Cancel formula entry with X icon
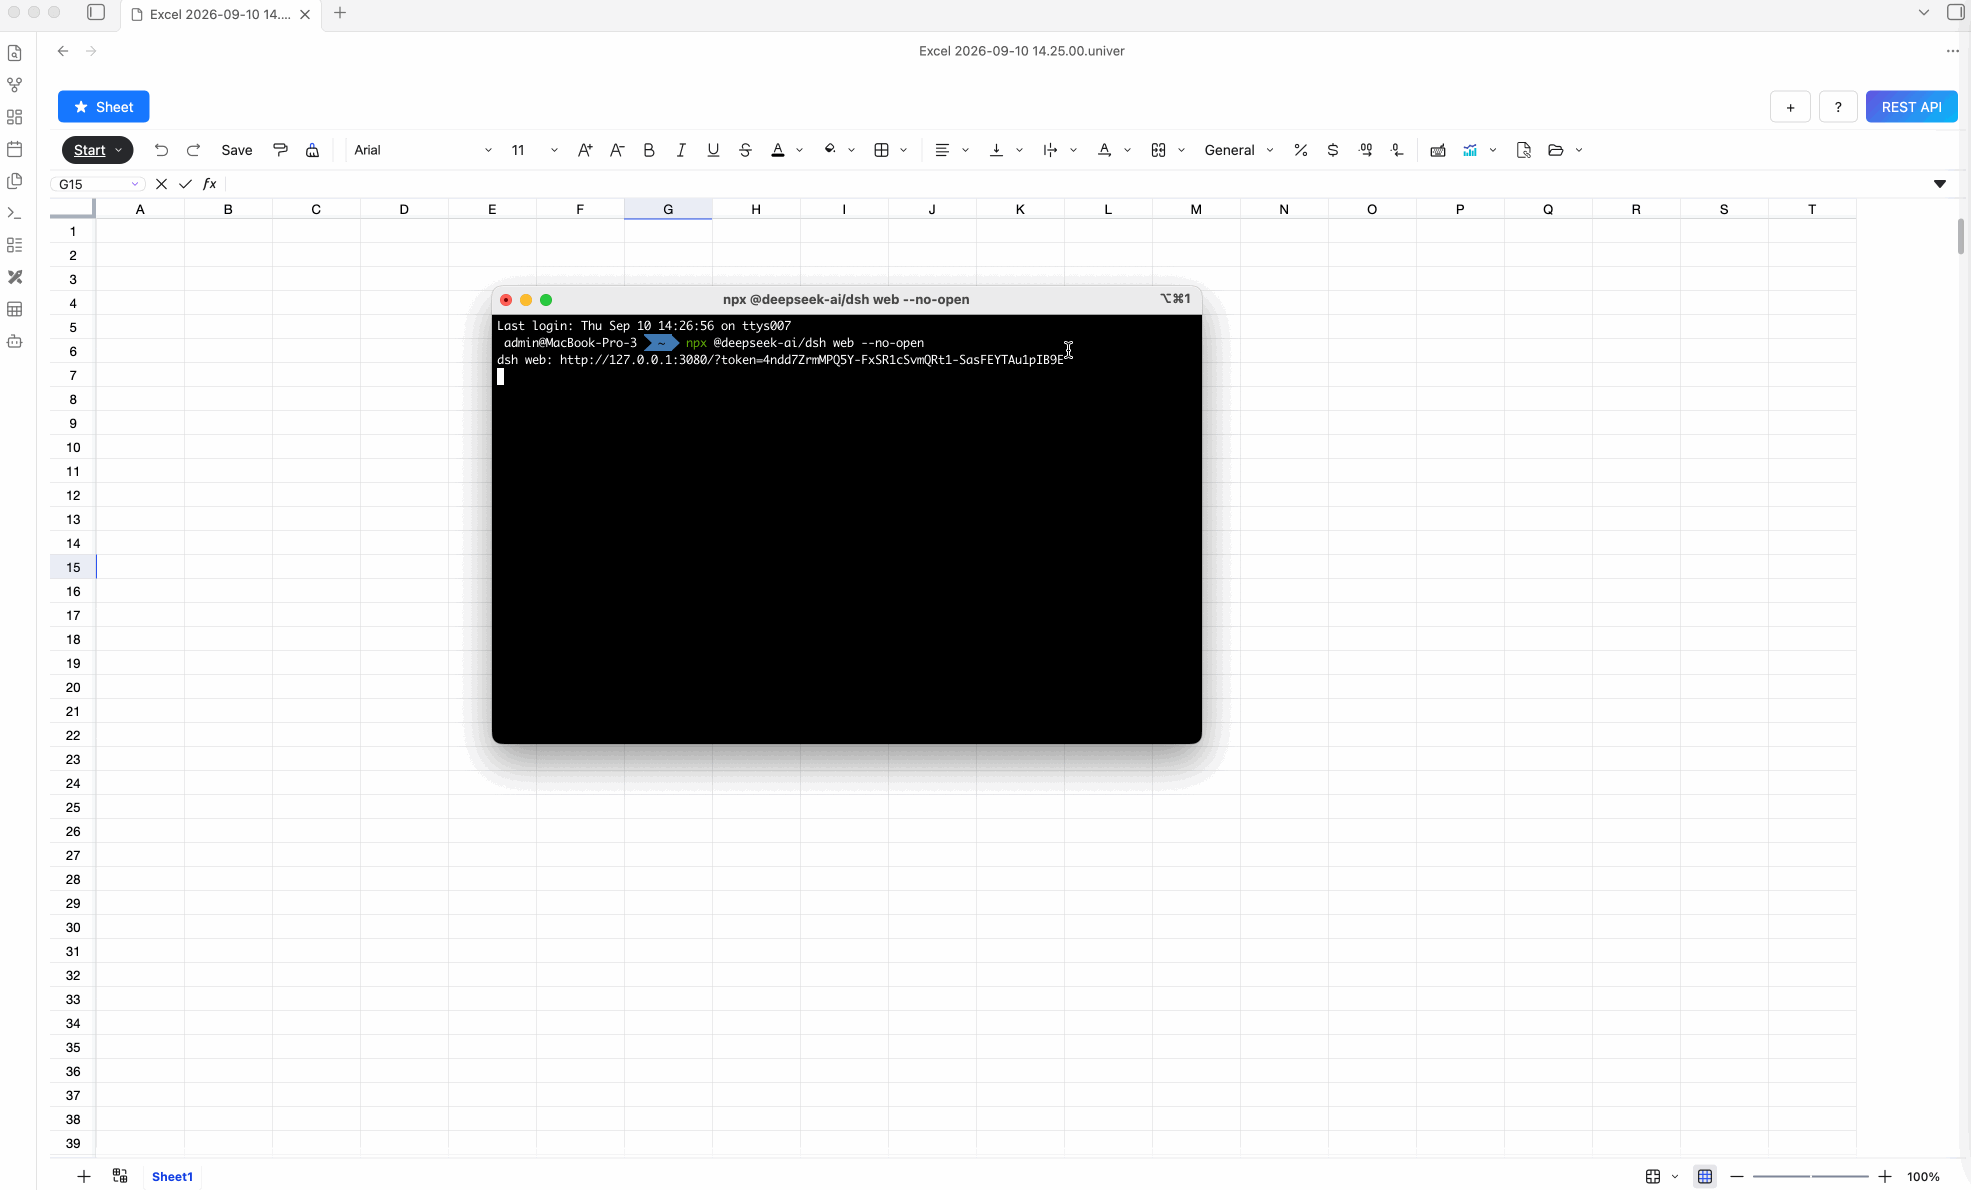 (161, 184)
